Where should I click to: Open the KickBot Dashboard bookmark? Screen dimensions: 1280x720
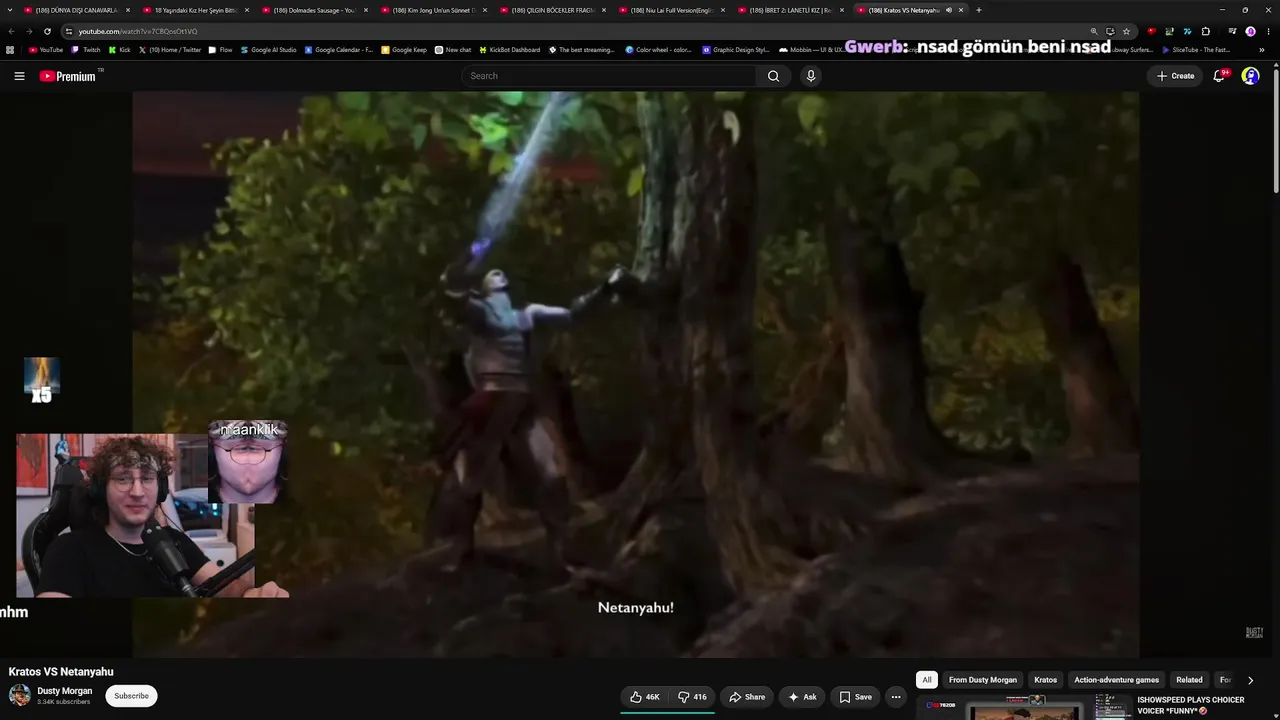coord(509,49)
